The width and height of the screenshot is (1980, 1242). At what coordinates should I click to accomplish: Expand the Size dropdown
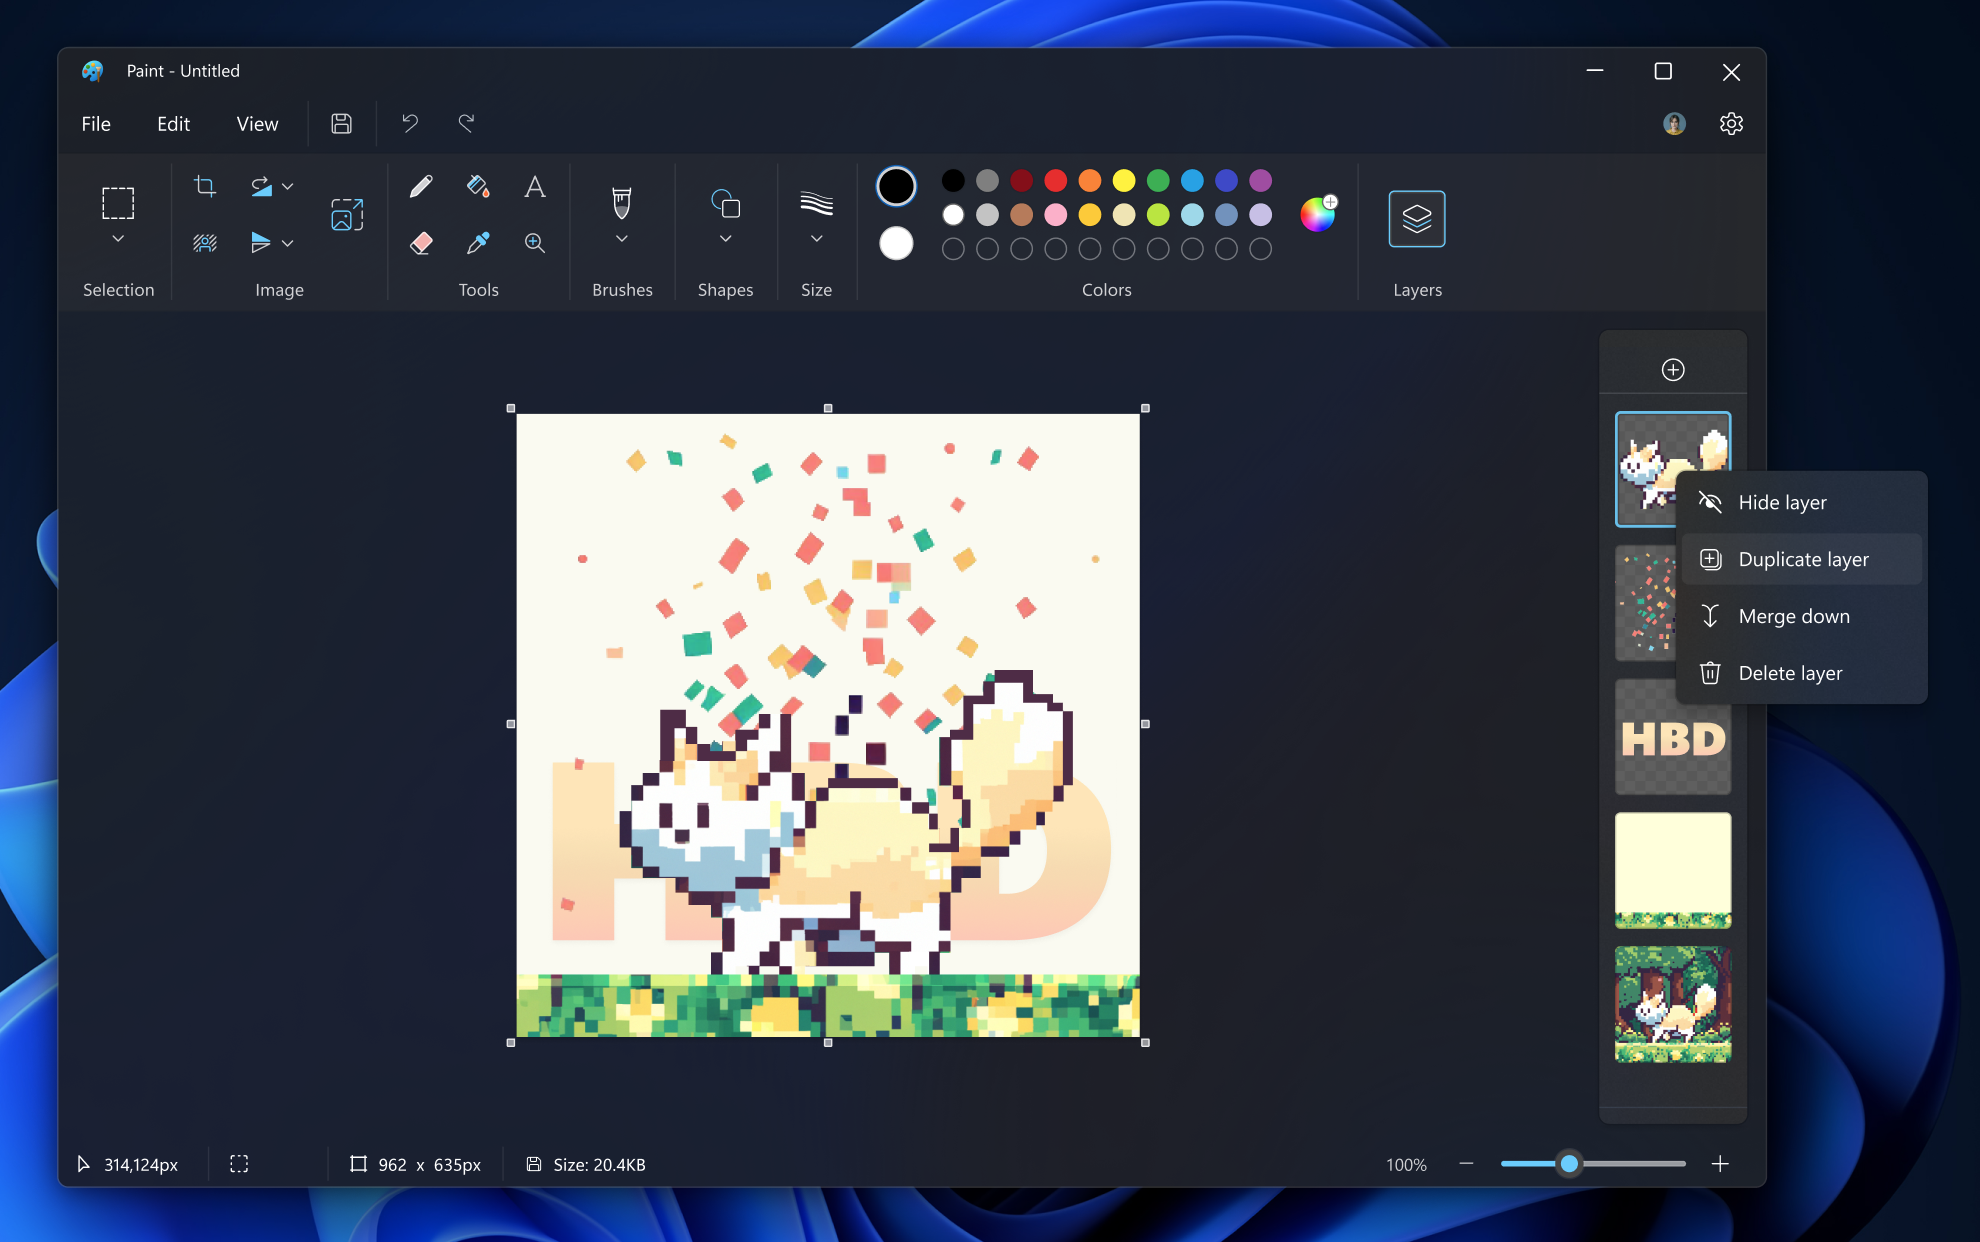click(817, 240)
